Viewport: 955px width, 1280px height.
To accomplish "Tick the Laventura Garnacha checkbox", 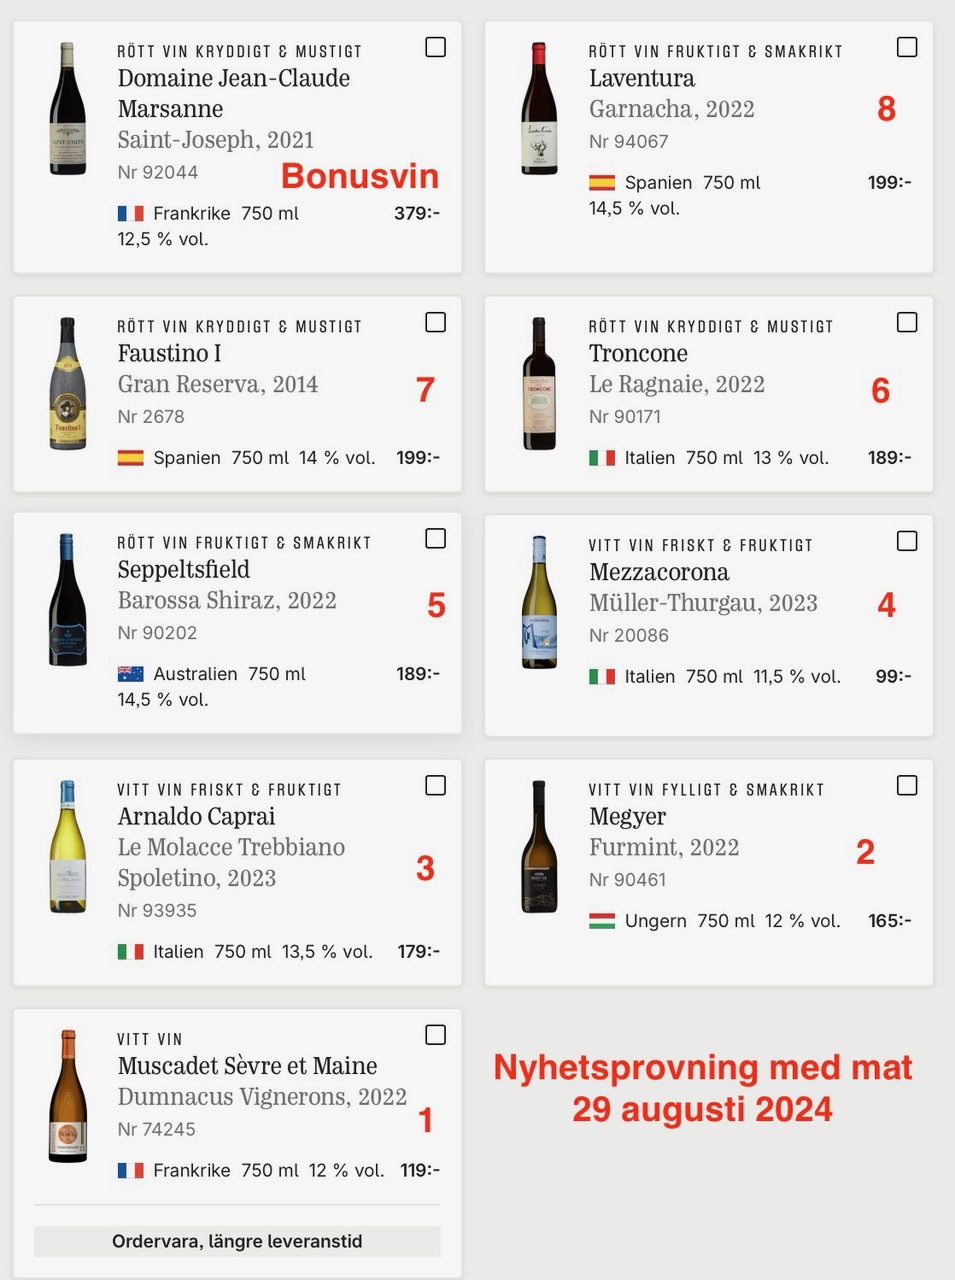I will point(907,47).
